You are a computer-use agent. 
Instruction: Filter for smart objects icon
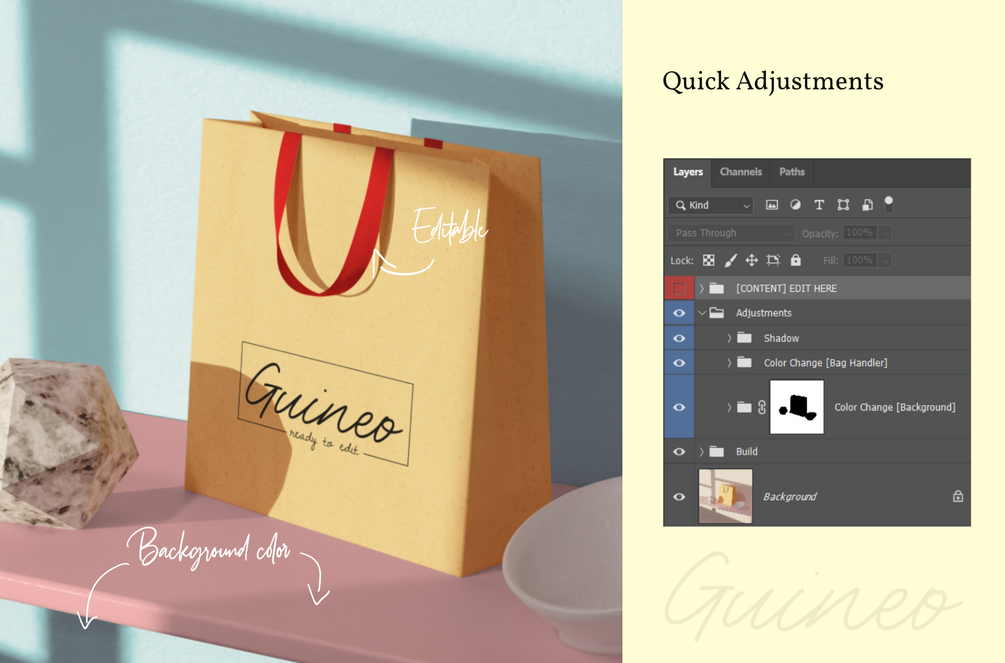click(867, 205)
